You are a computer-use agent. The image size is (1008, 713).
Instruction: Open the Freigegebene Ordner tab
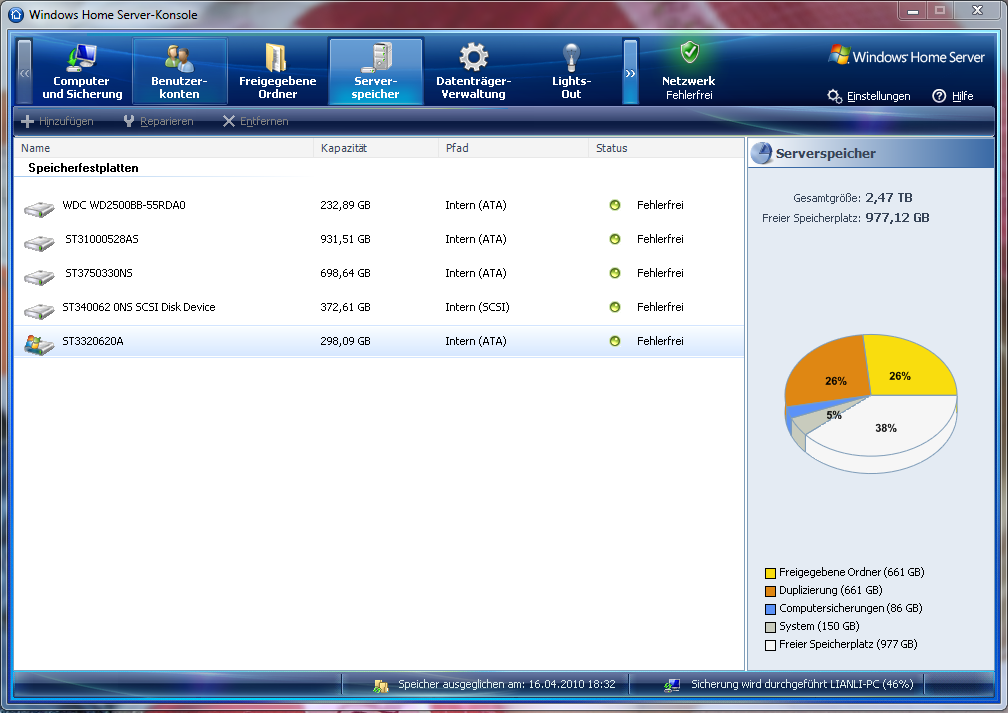[277, 71]
